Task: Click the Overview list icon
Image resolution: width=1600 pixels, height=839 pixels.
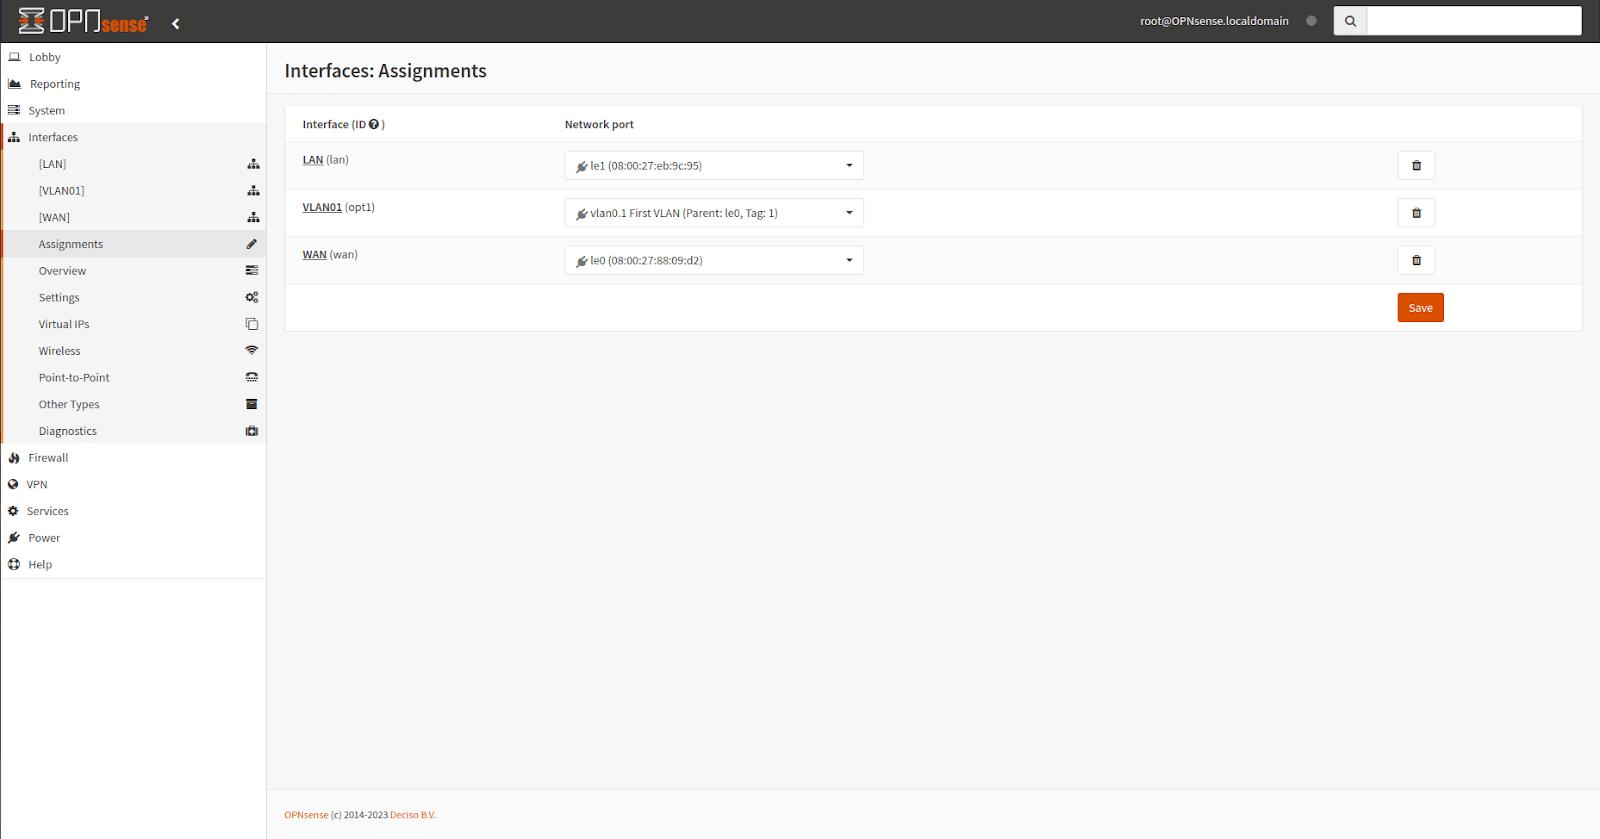Action: coord(252,271)
